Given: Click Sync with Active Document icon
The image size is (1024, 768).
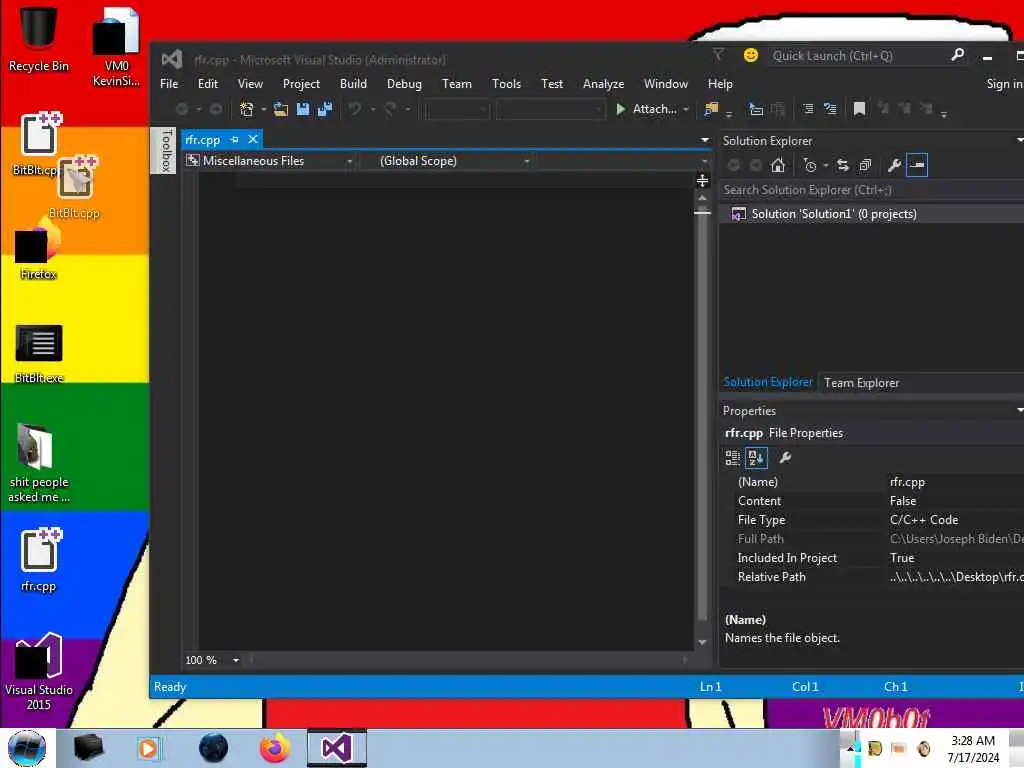Looking at the screenshot, I should tap(843, 165).
